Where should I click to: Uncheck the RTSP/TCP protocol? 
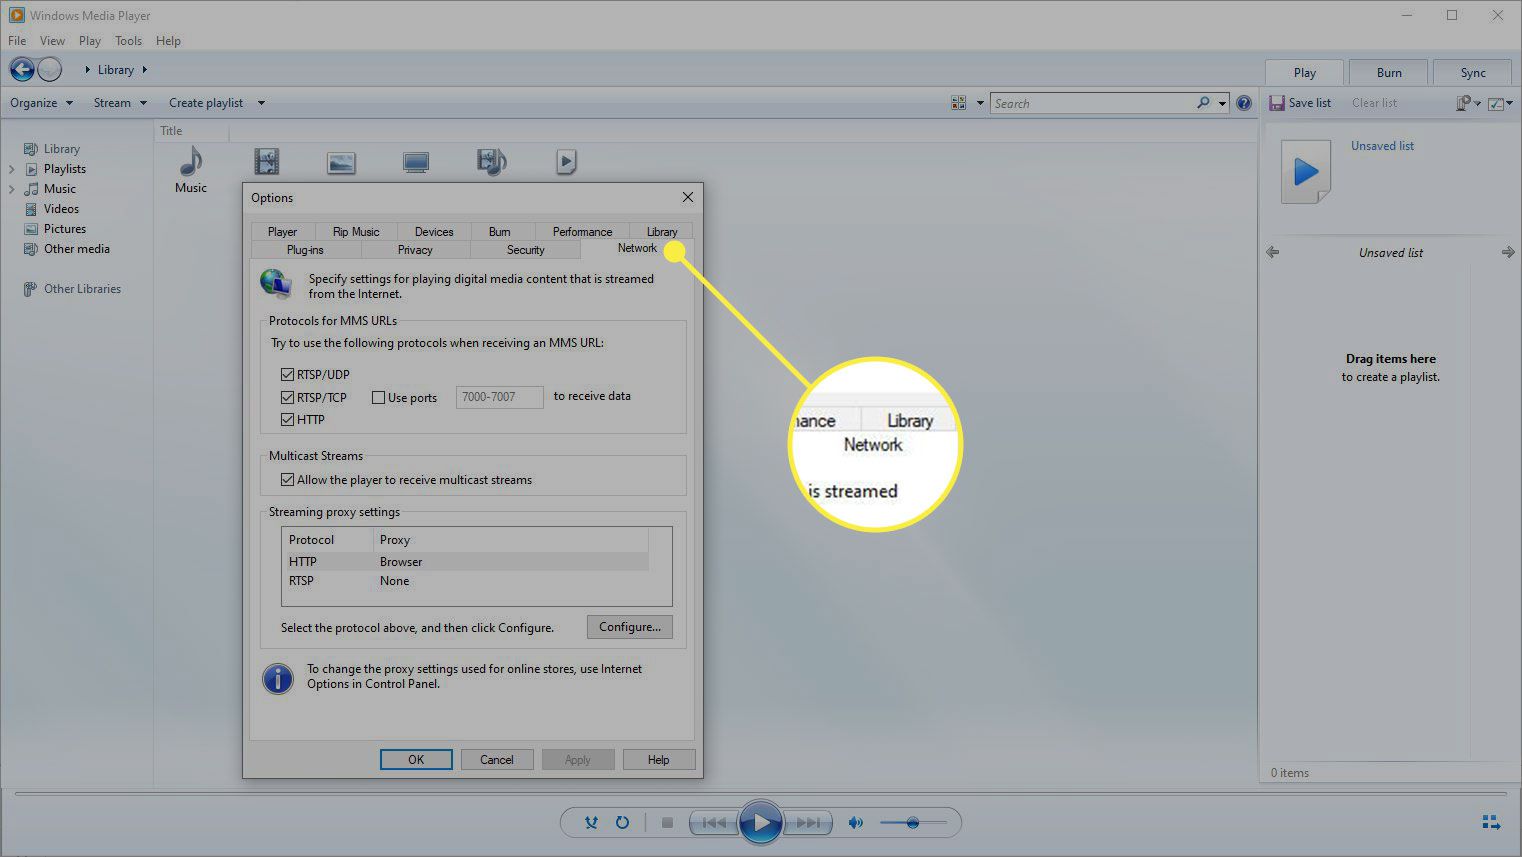point(288,397)
